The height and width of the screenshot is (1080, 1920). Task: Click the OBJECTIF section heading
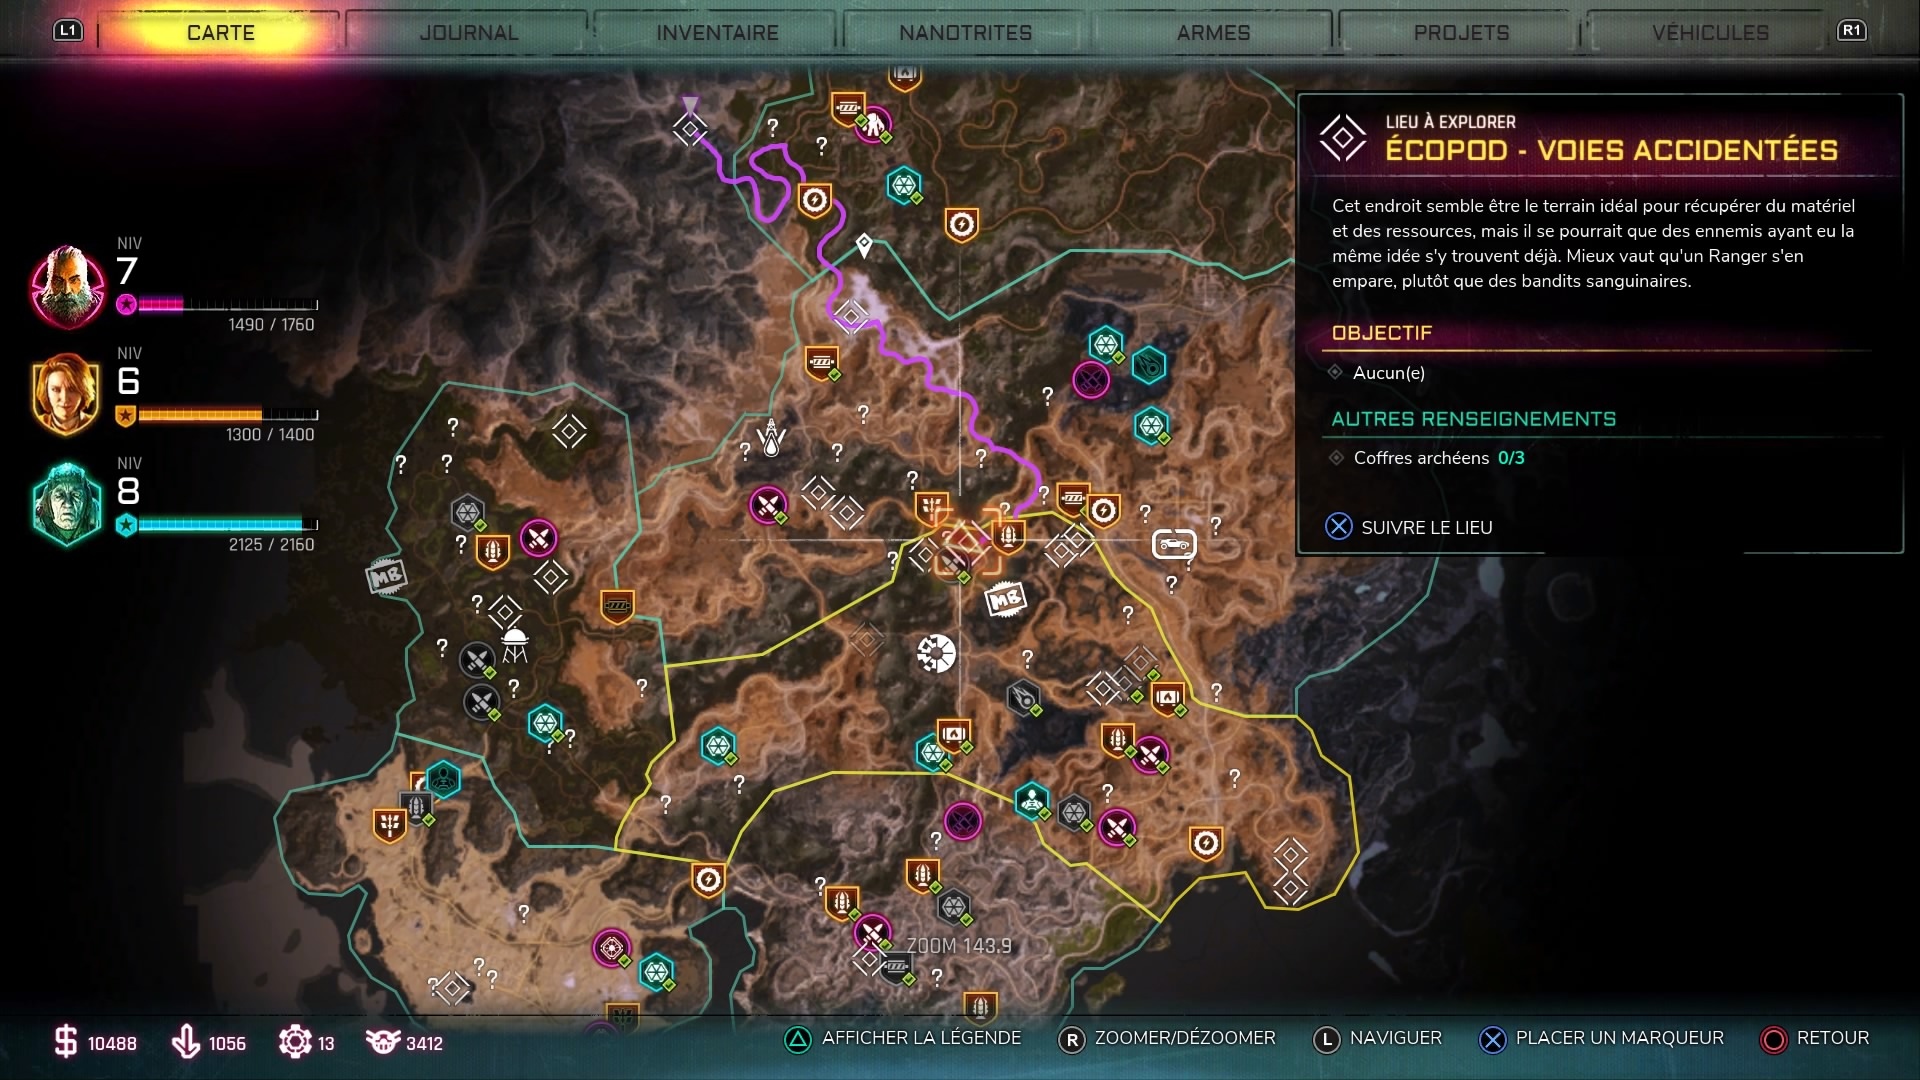(x=1382, y=333)
